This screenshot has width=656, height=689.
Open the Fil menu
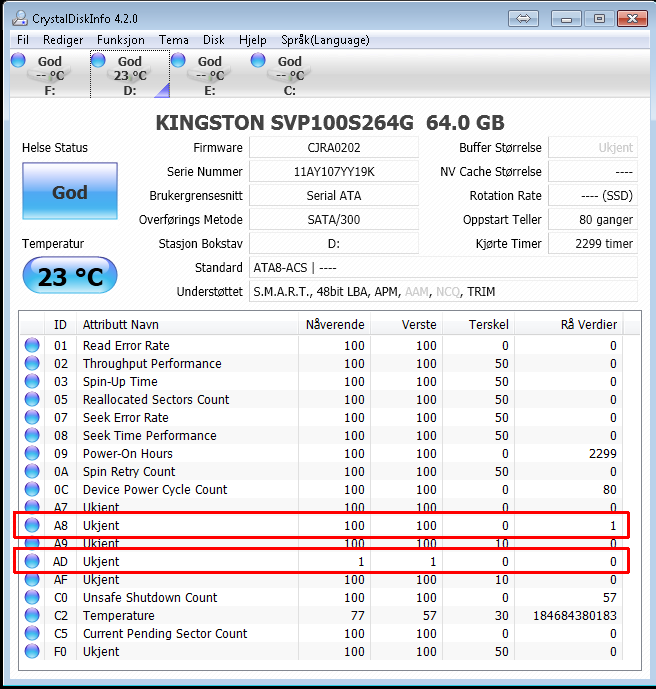23,40
